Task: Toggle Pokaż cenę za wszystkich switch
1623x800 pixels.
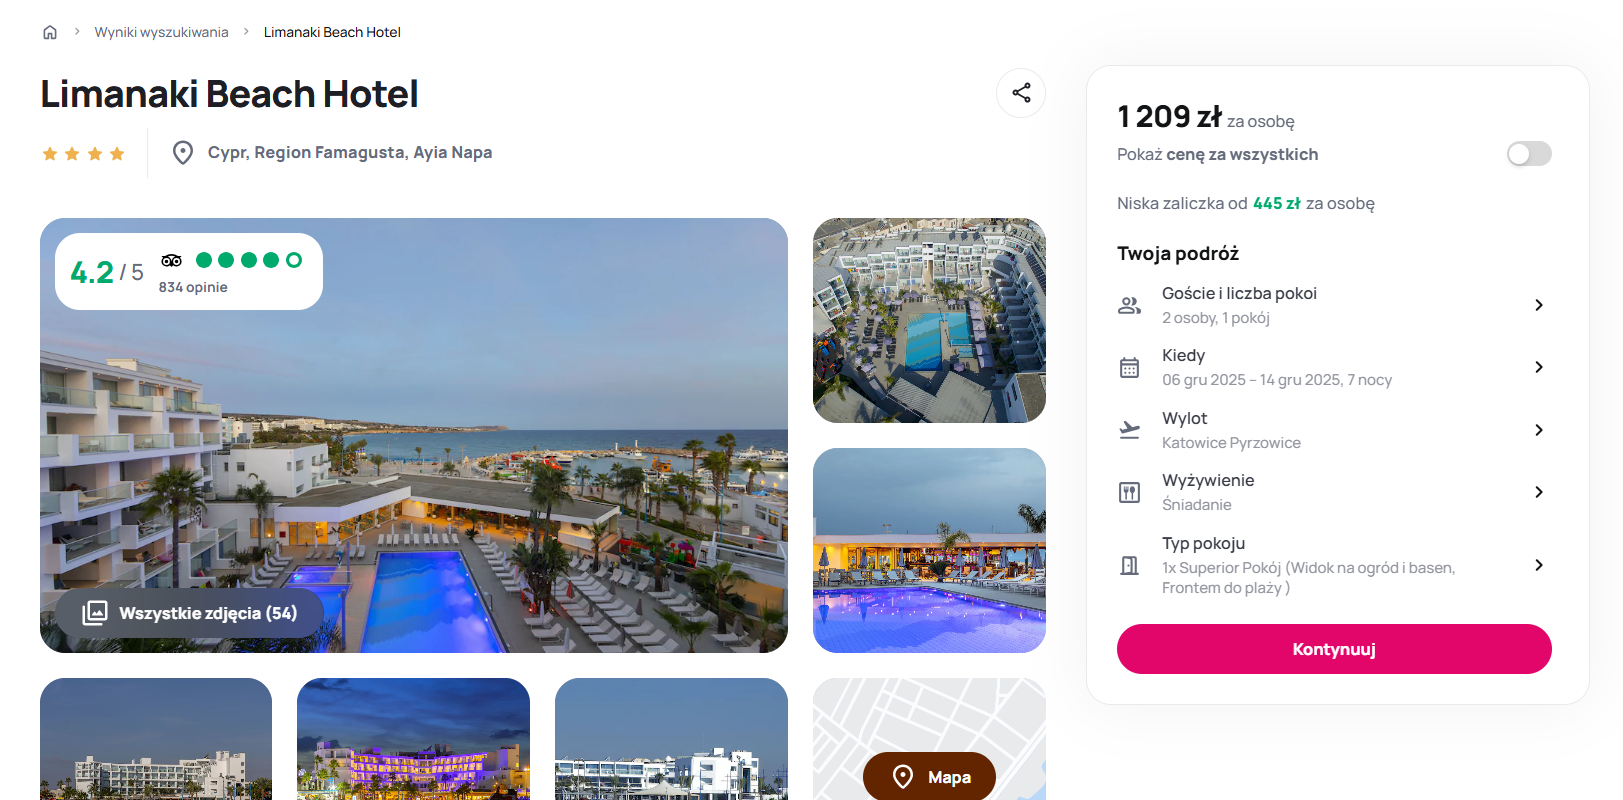Action: point(1529,154)
